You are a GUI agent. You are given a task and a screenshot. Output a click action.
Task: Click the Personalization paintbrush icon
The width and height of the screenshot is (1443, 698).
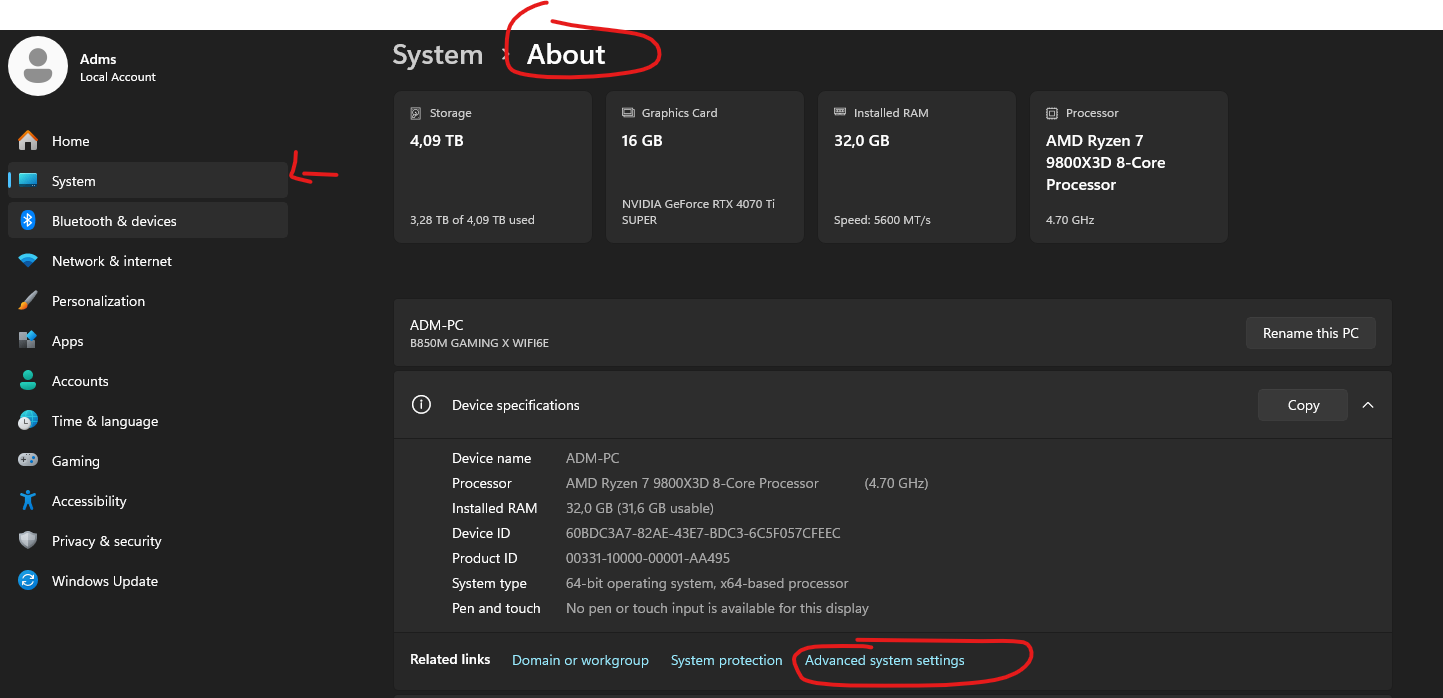pos(28,301)
